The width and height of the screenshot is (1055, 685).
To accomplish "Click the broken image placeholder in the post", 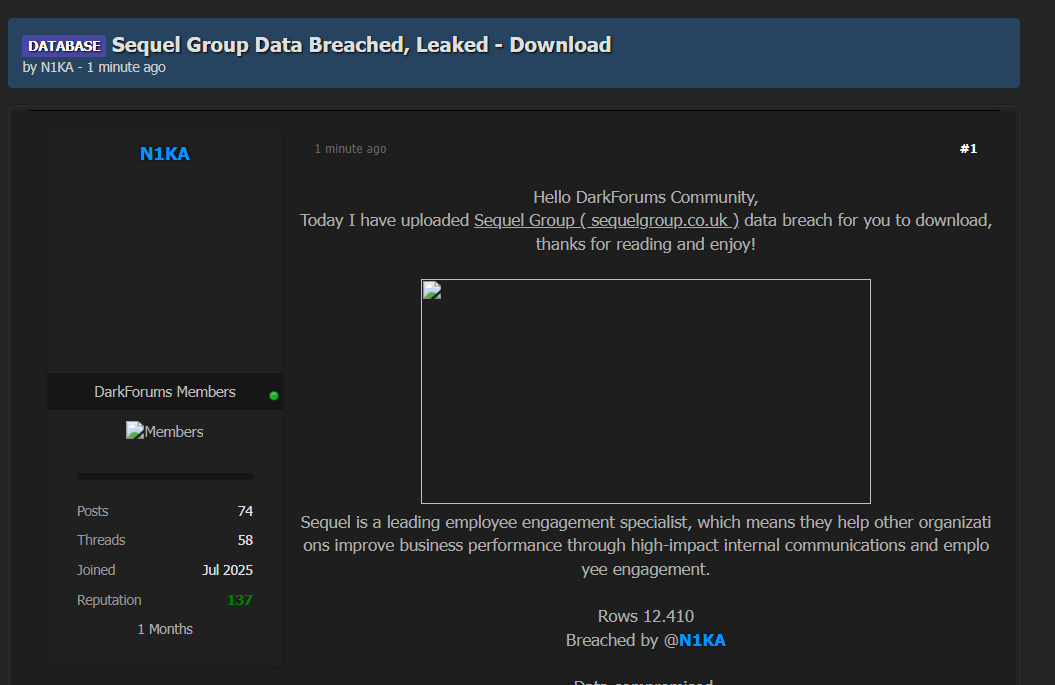I will (x=645, y=391).
